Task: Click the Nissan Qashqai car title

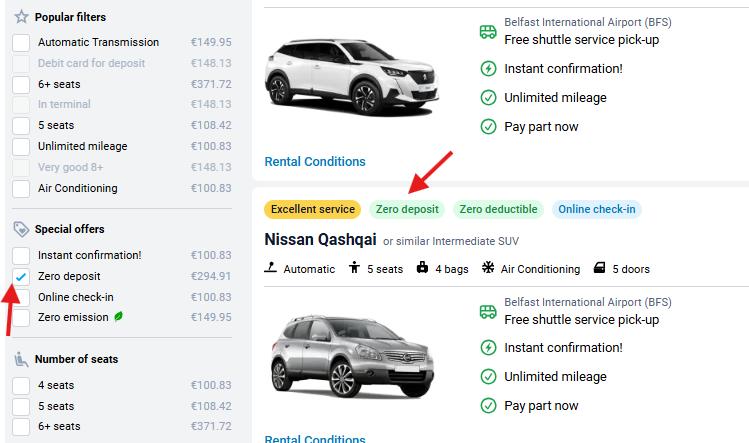Action: pyautogui.click(x=321, y=239)
